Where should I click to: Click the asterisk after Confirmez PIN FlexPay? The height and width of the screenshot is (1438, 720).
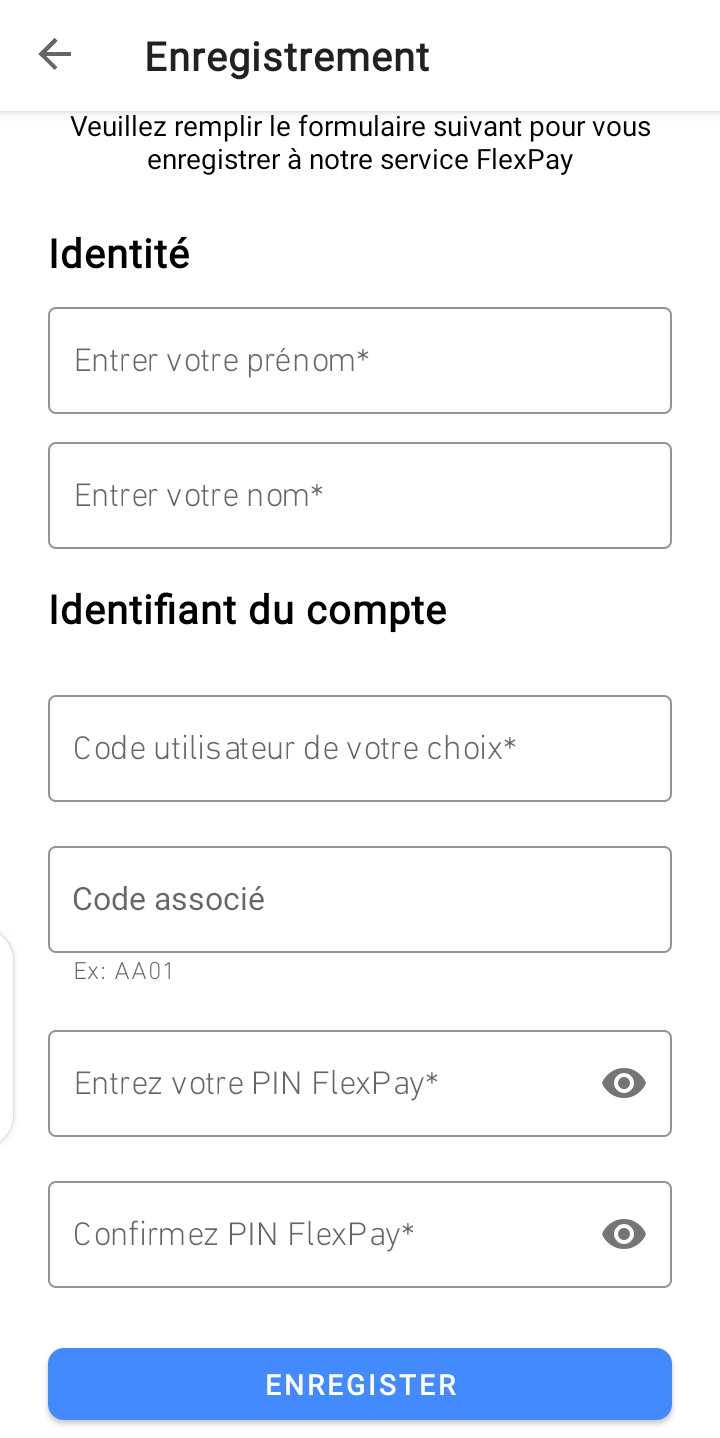[408, 1231]
